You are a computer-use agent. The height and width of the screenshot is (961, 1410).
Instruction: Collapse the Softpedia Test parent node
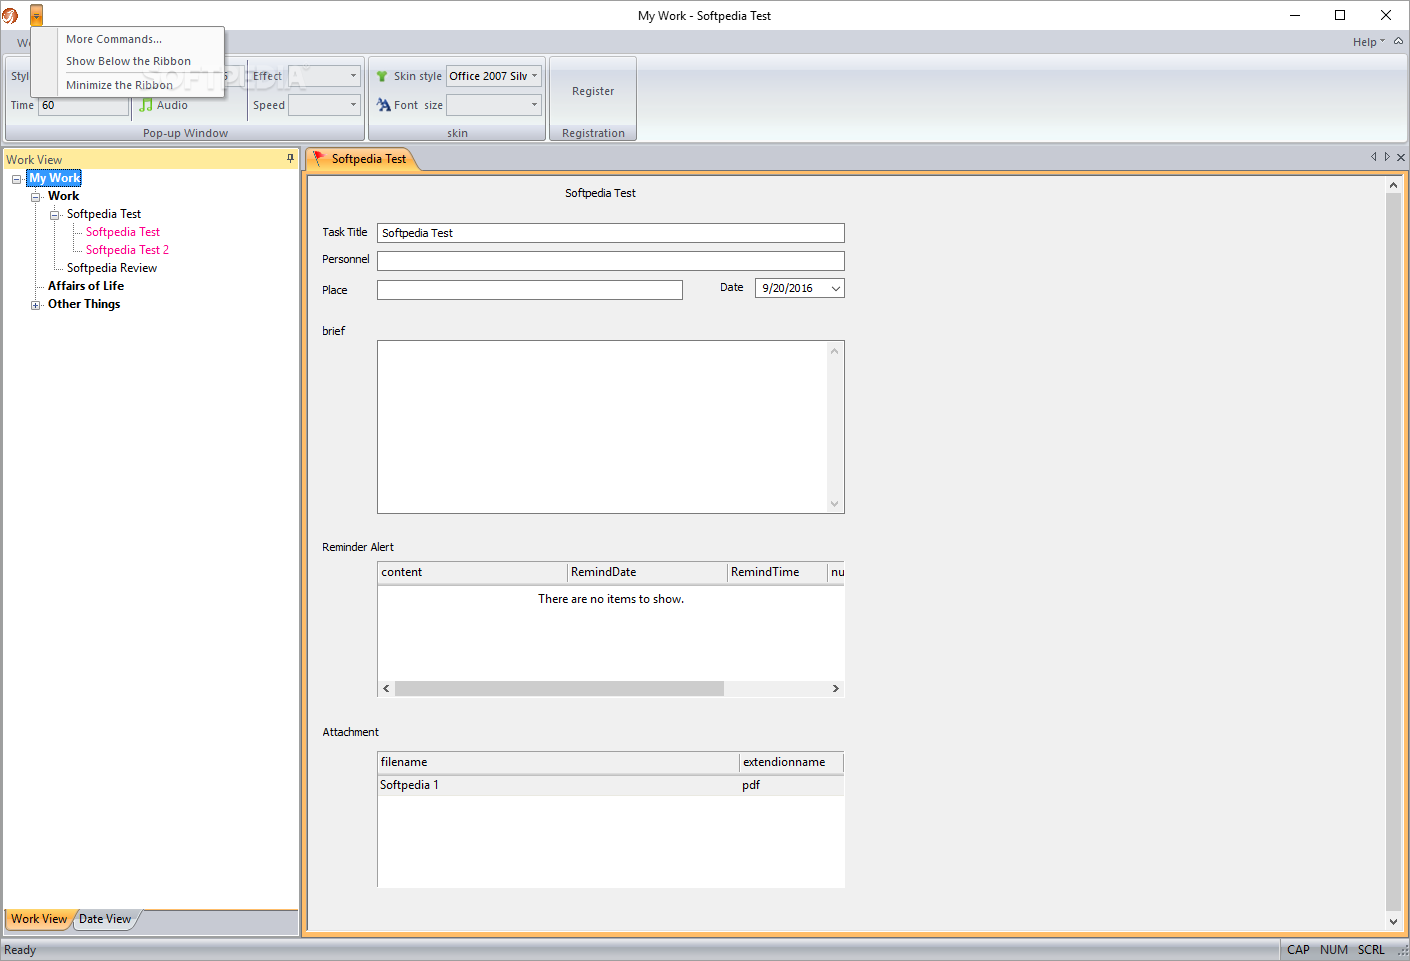click(55, 215)
